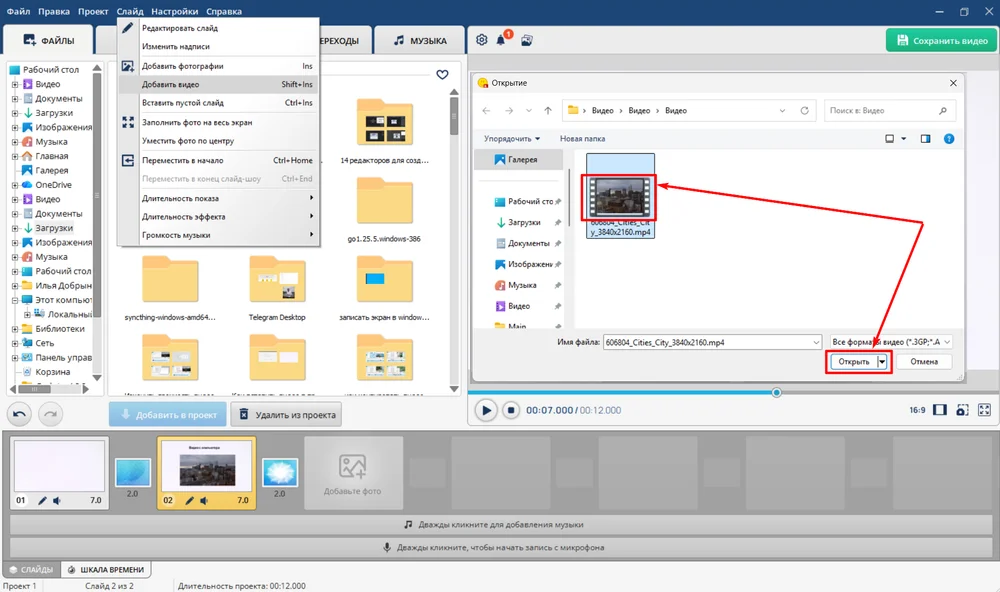Click the favorites heart icon
Screen dimensions: 1000x592
click(442, 75)
